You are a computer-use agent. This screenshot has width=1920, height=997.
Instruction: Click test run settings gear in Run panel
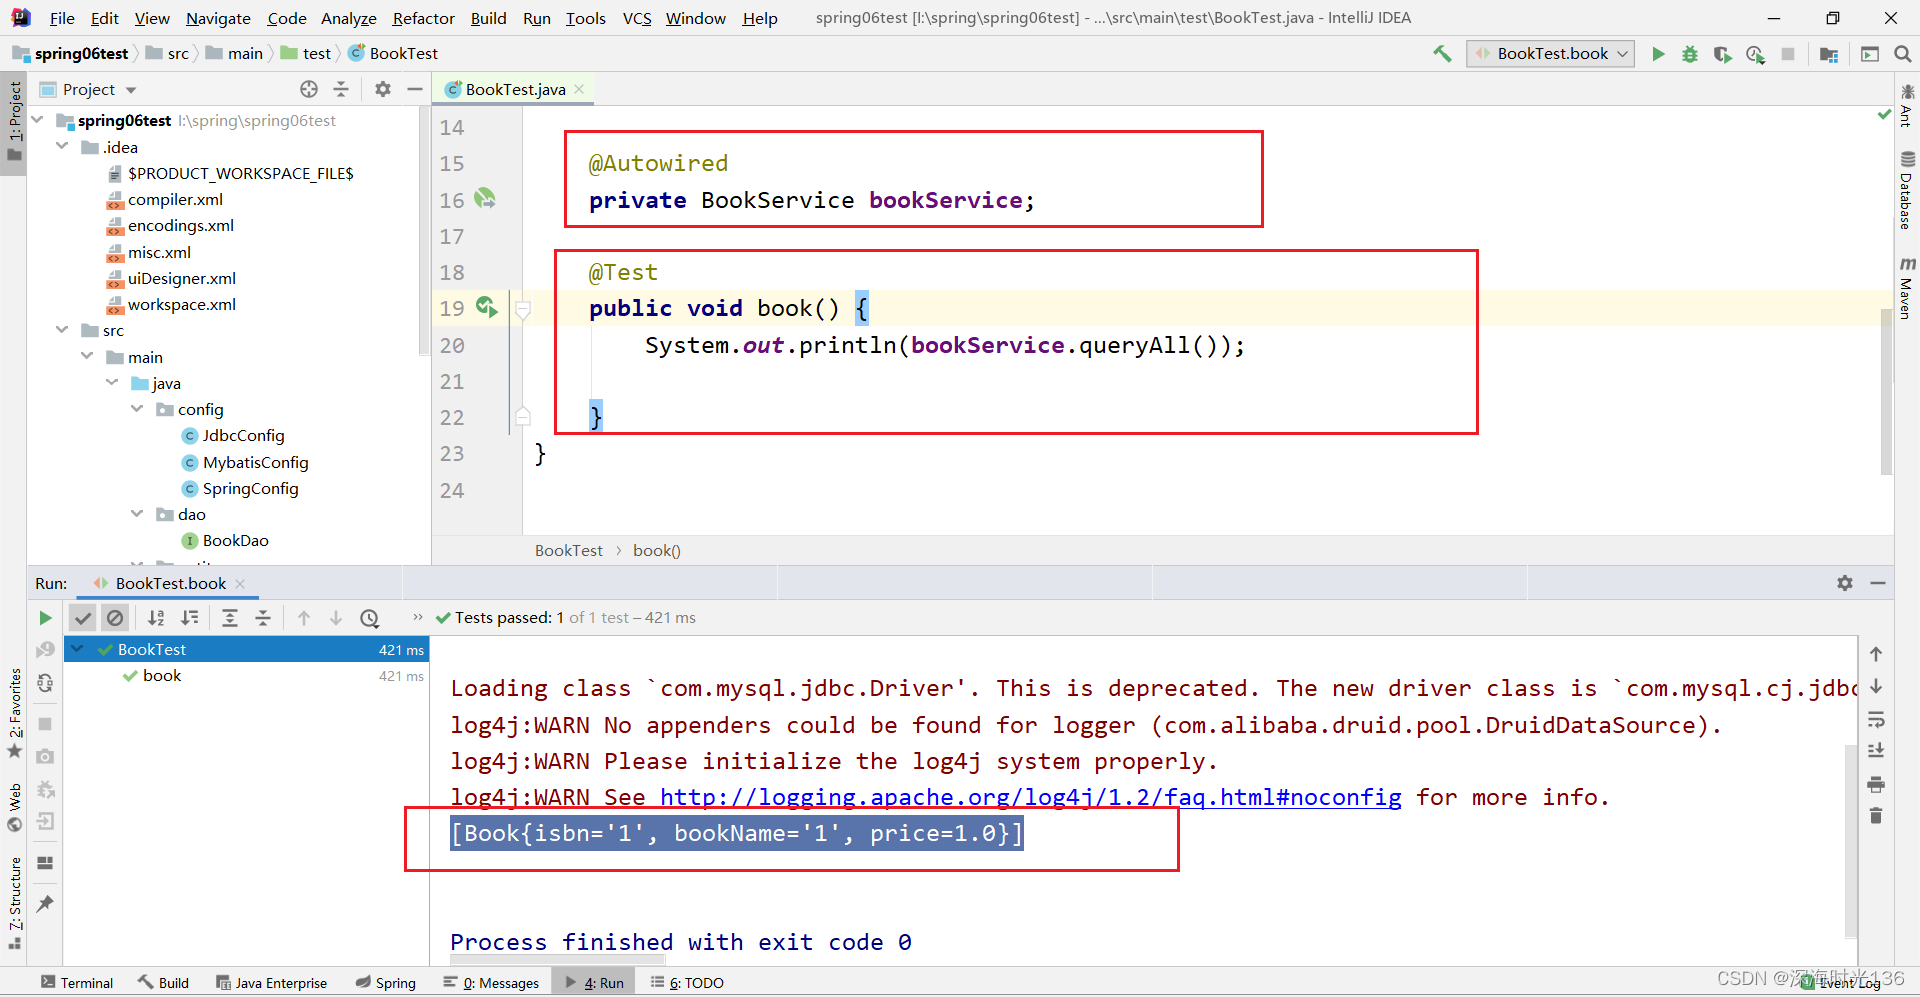(1844, 583)
